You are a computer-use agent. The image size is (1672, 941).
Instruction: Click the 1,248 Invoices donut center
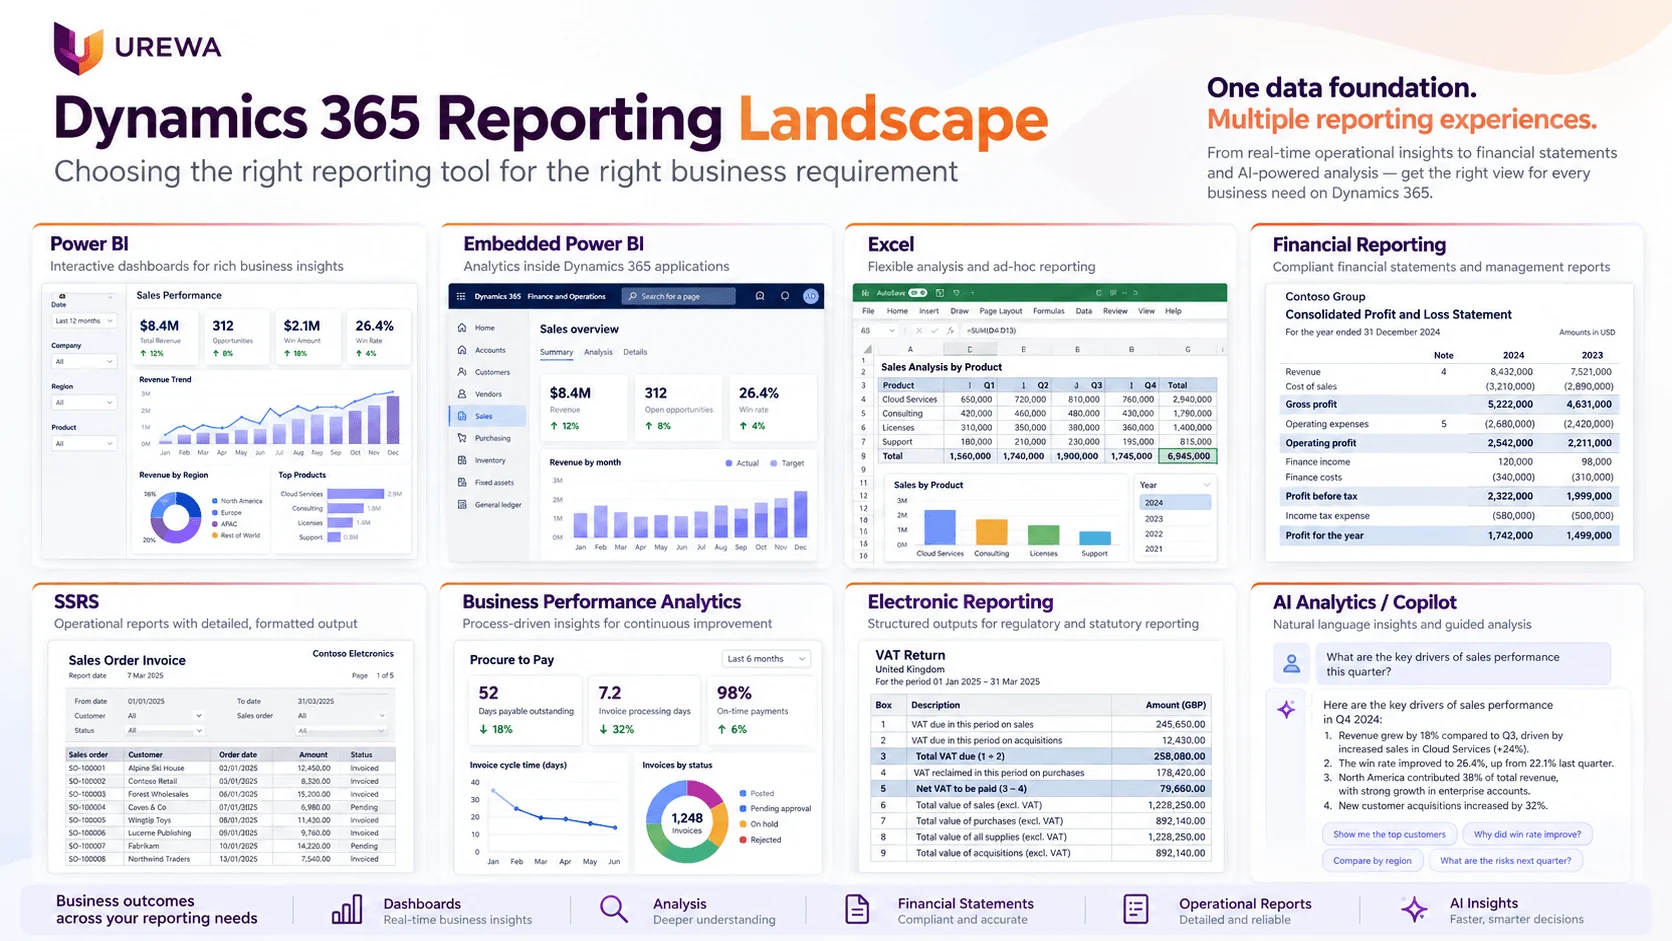click(x=687, y=822)
